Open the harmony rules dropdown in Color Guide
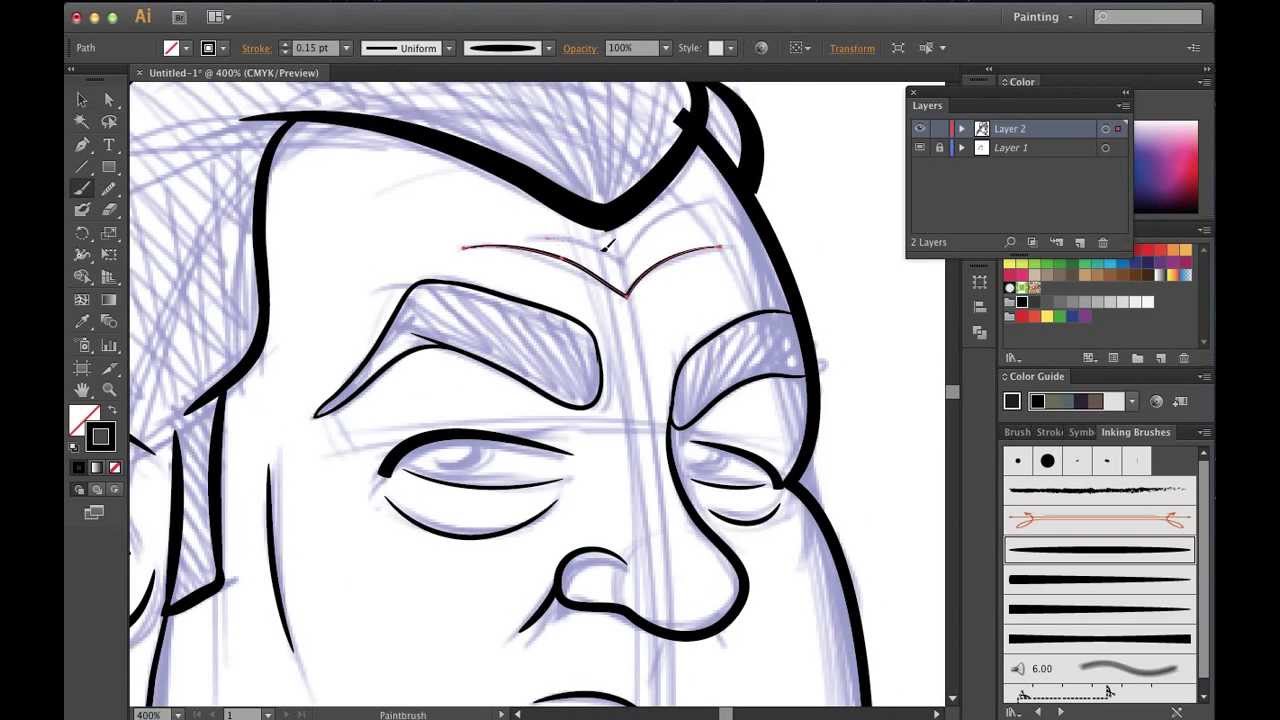This screenshot has width=1280, height=720. (1132, 402)
